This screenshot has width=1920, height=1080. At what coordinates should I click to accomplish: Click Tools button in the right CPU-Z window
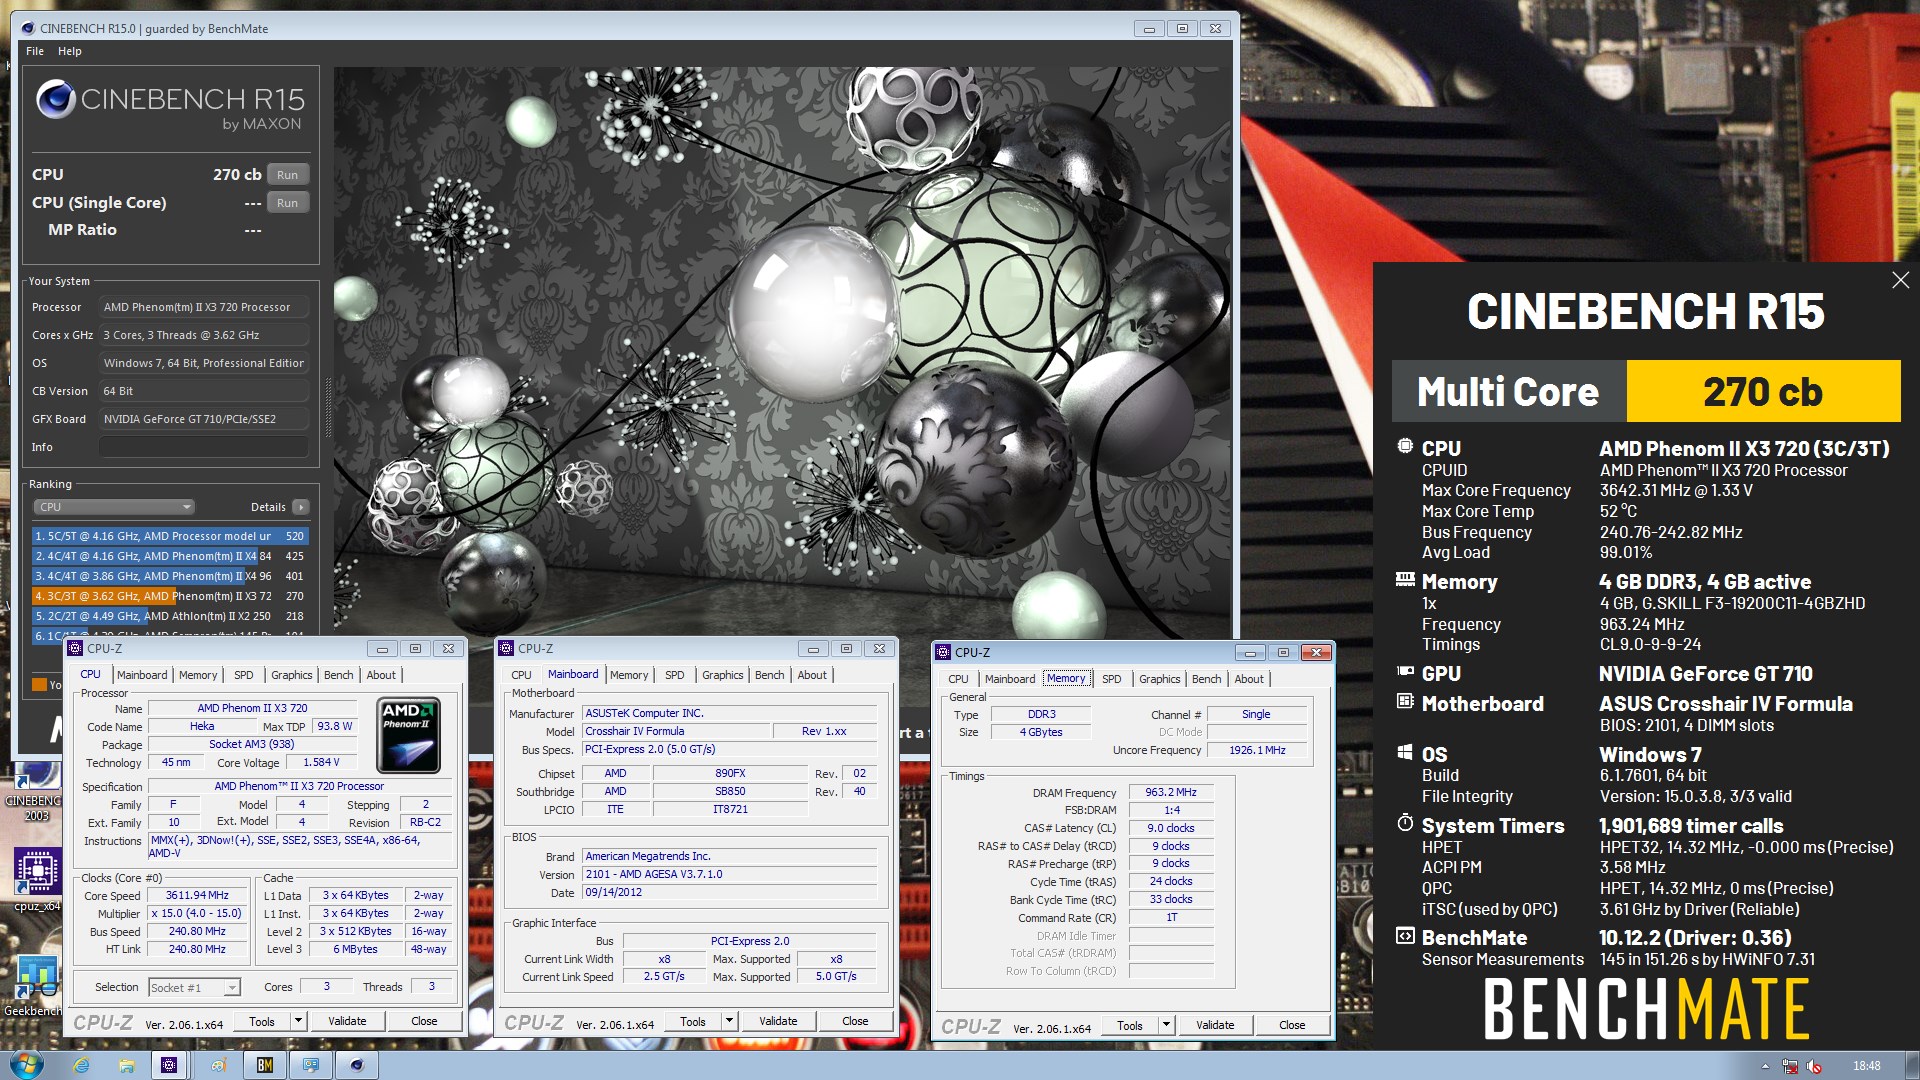[1130, 1025]
